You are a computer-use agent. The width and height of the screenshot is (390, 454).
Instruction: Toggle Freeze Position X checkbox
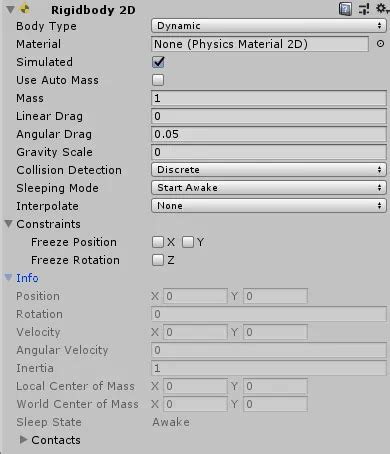(158, 242)
